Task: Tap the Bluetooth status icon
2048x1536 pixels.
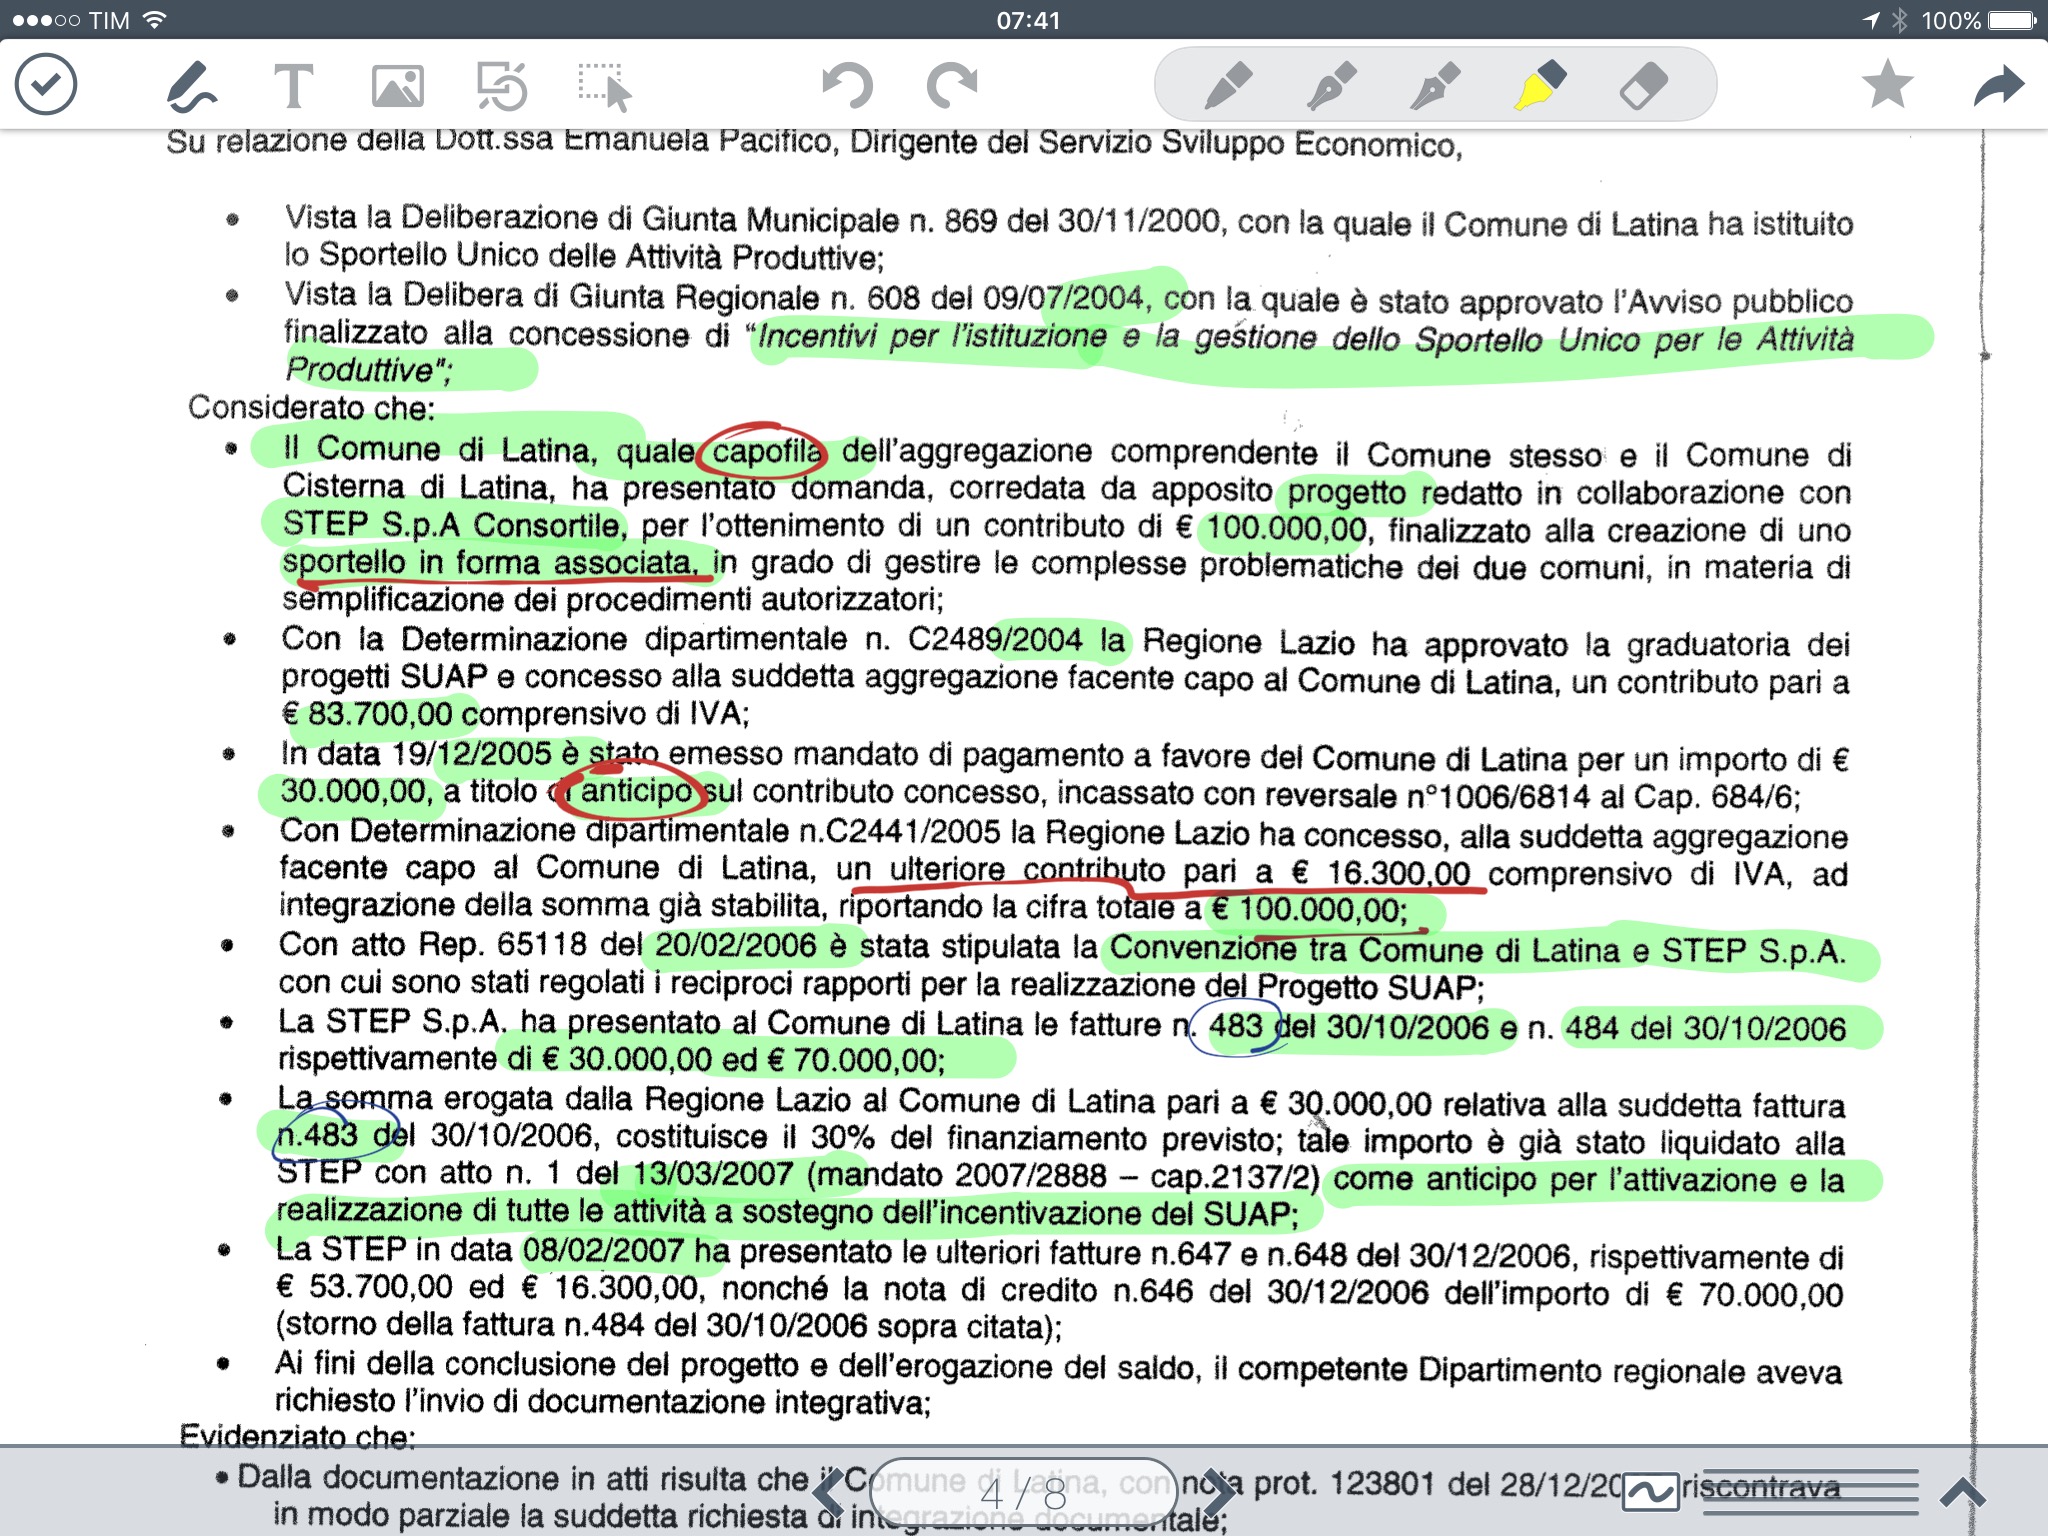Action: pos(1900,21)
